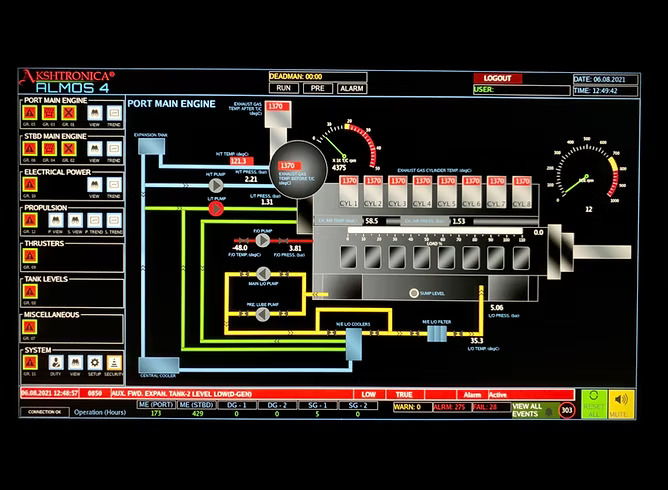Click the CONNECTION OK status indicator
Image resolution: width=668 pixels, height=490 pixels.
coord(45,412)
